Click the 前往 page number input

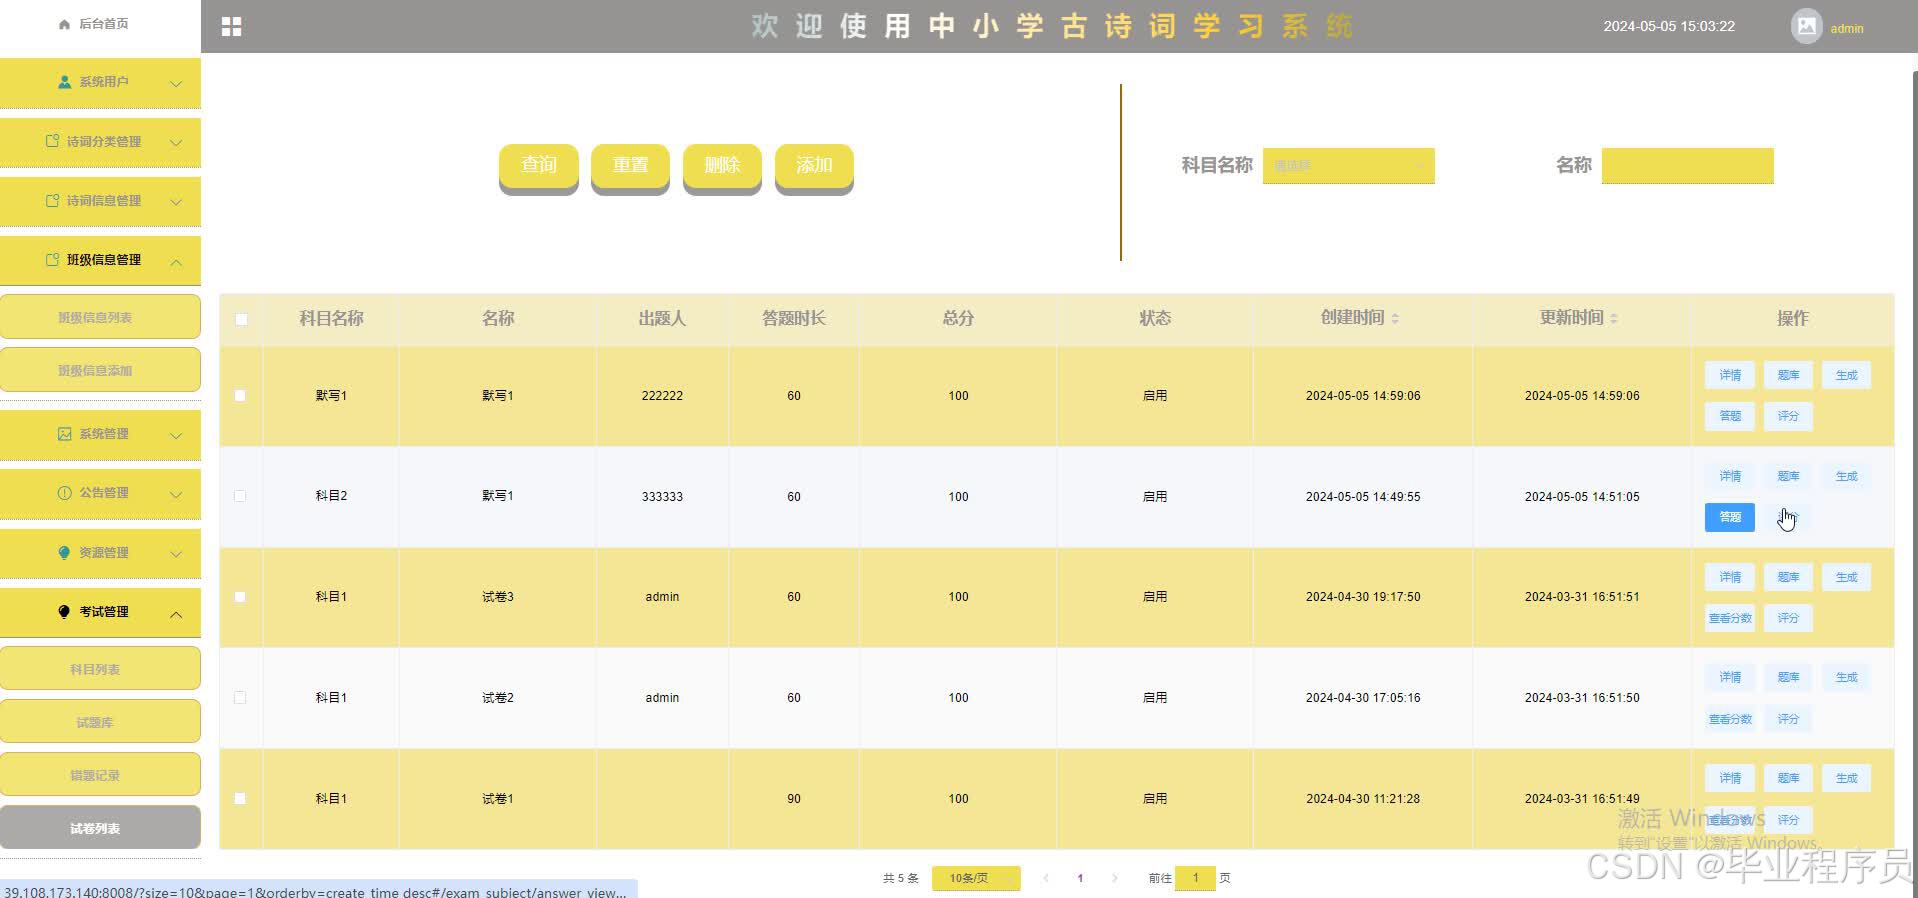(1195, 878)
